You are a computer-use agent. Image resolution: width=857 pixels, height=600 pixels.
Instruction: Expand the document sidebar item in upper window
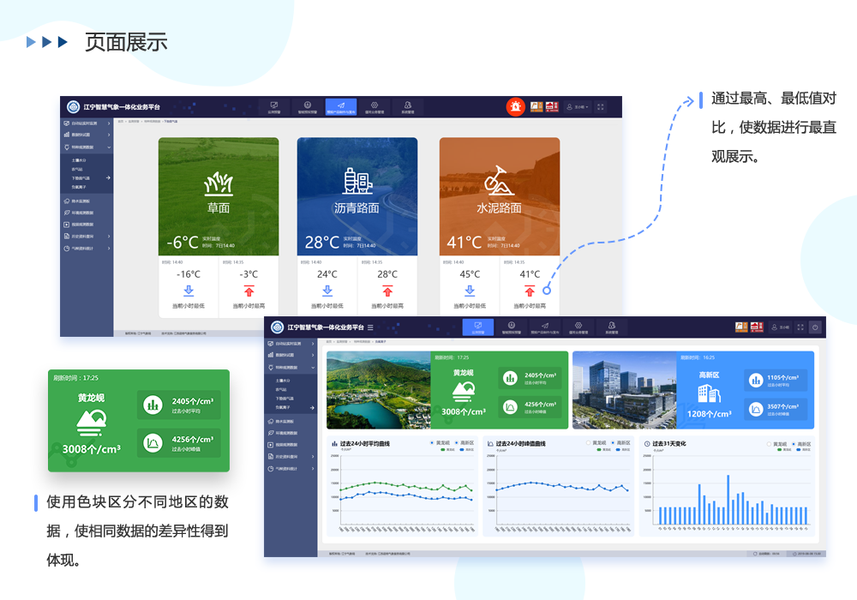coord(87,237)
